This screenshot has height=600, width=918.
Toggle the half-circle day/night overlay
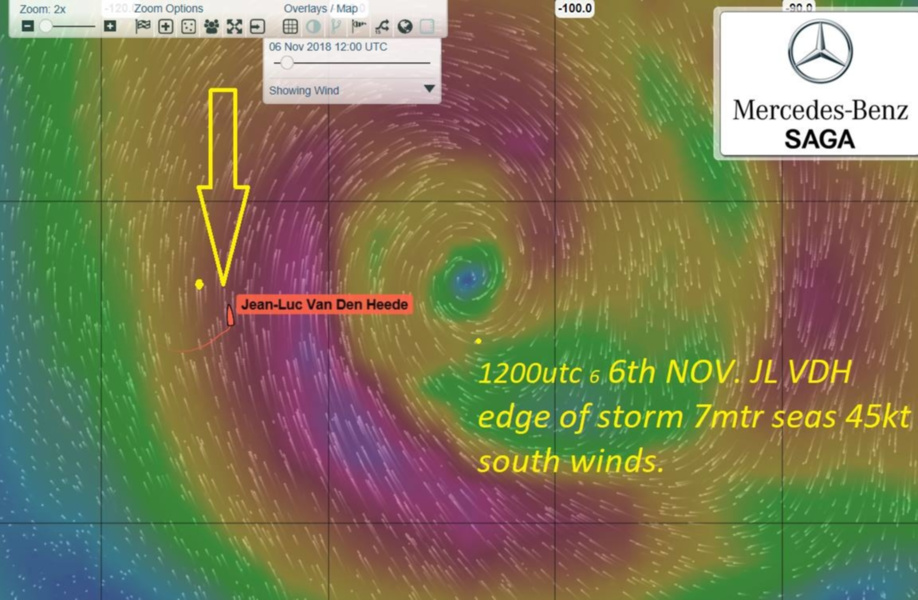point(313,26)
